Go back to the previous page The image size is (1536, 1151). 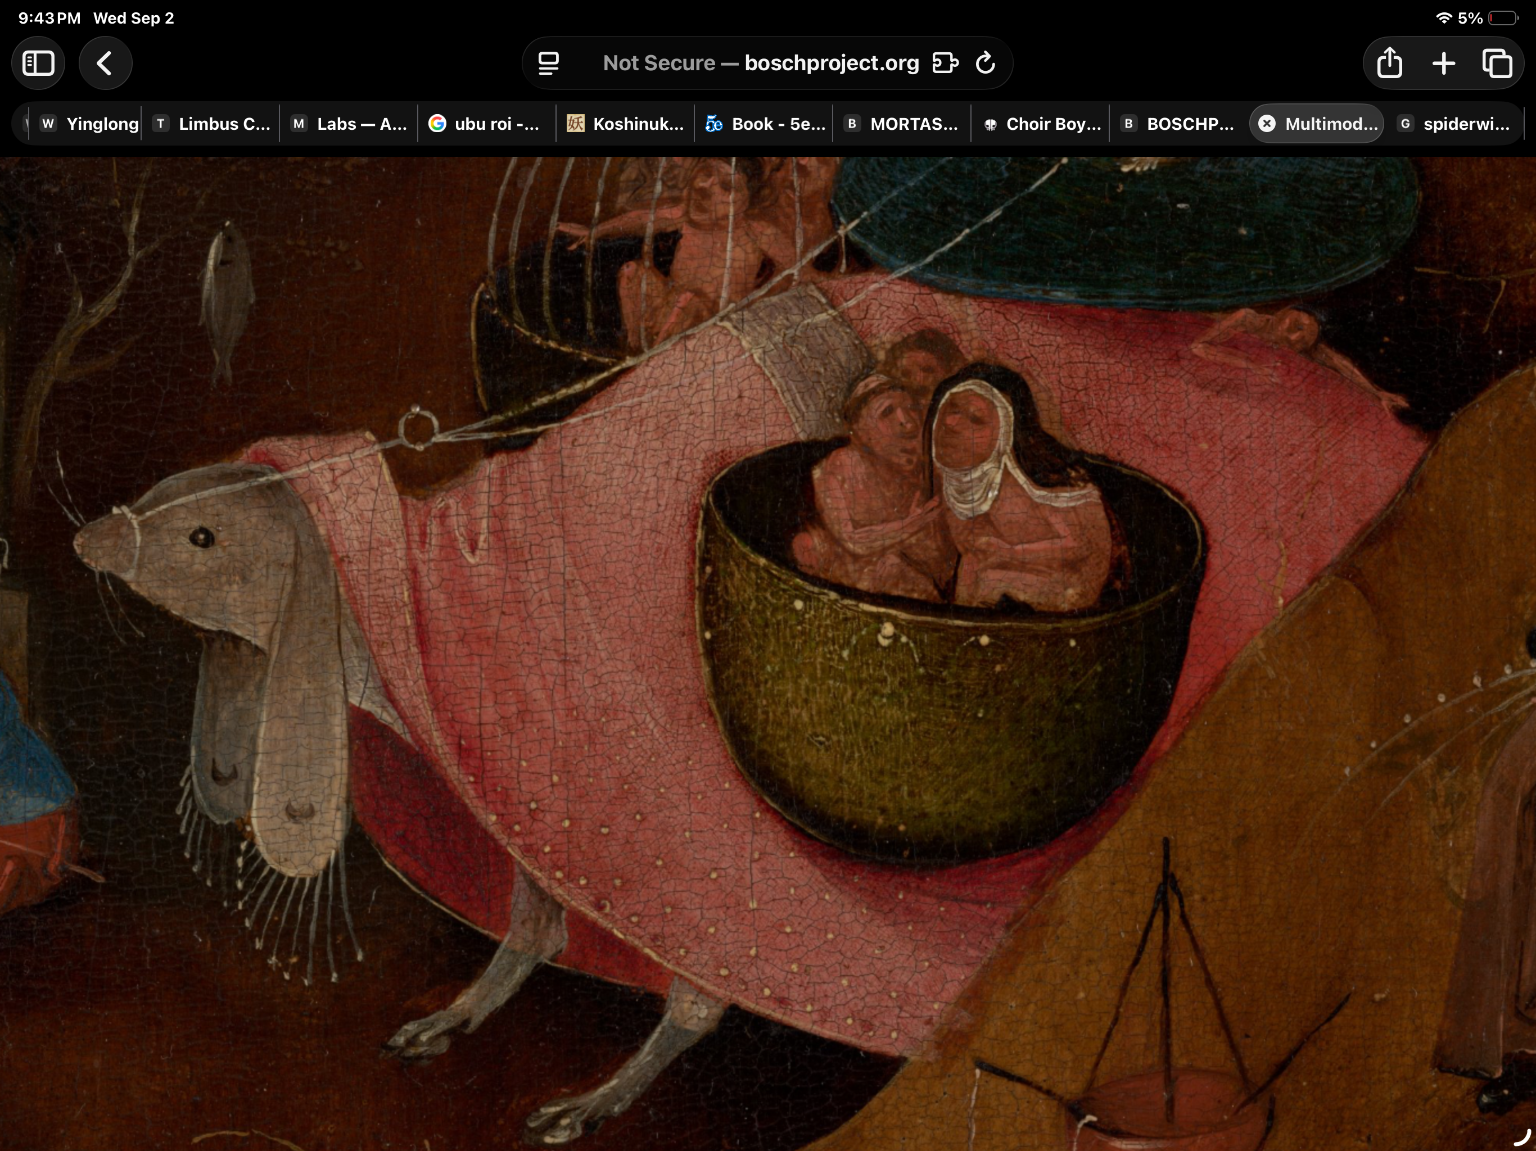105,63
